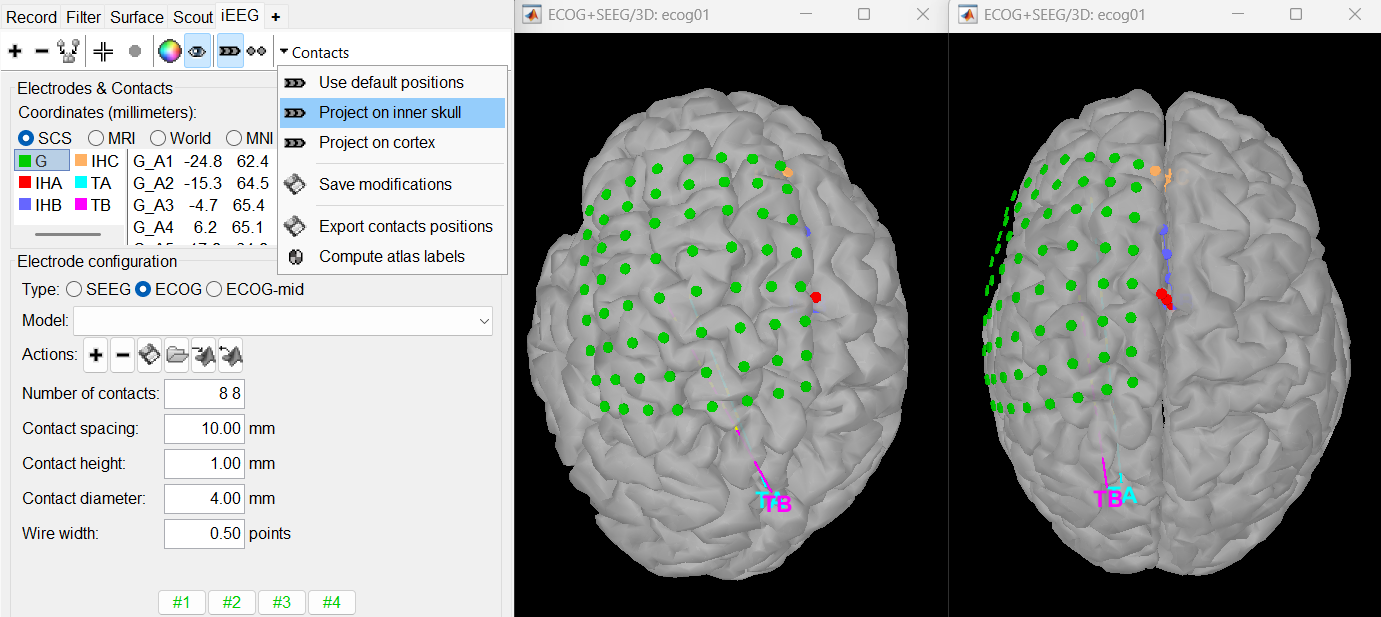
Task: Collapse the Contacts dropdown menu
Action: tap(314, 52)
